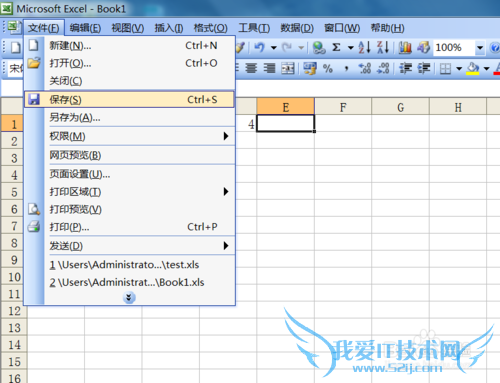The height and width of the screenshot is (383, 500).
Task: Open the 工具(T) menu
Action: point(254,28)
